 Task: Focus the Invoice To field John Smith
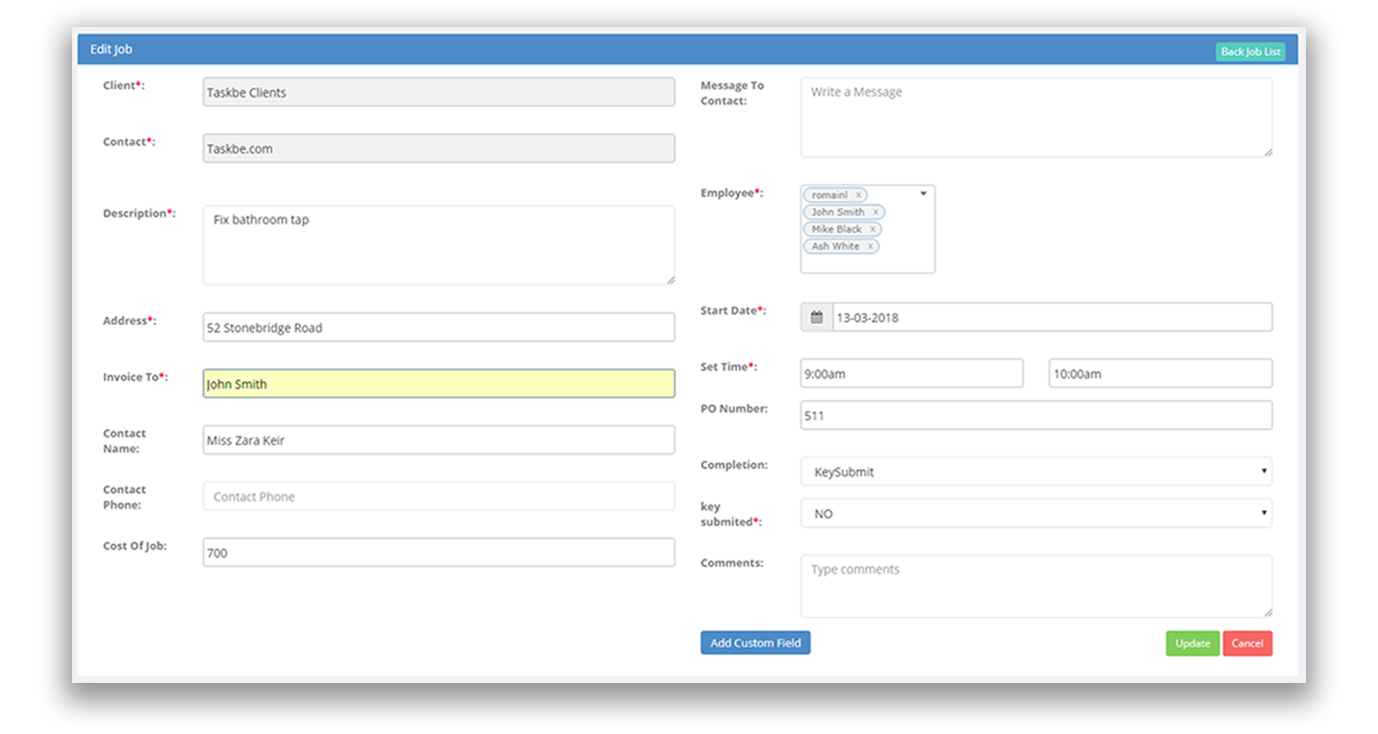pyautogui.click(x=438, y=383)
